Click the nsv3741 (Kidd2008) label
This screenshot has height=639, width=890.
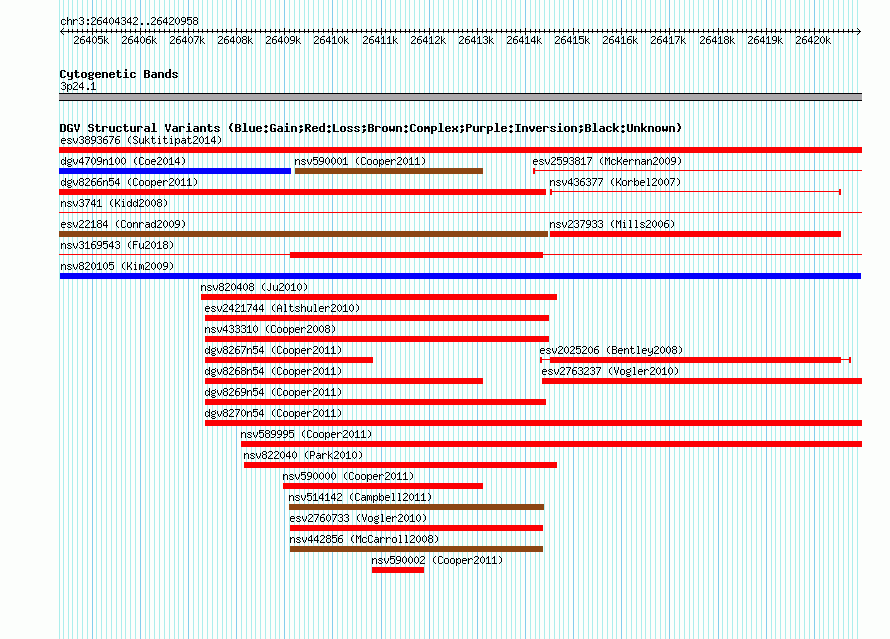(114, 203)
